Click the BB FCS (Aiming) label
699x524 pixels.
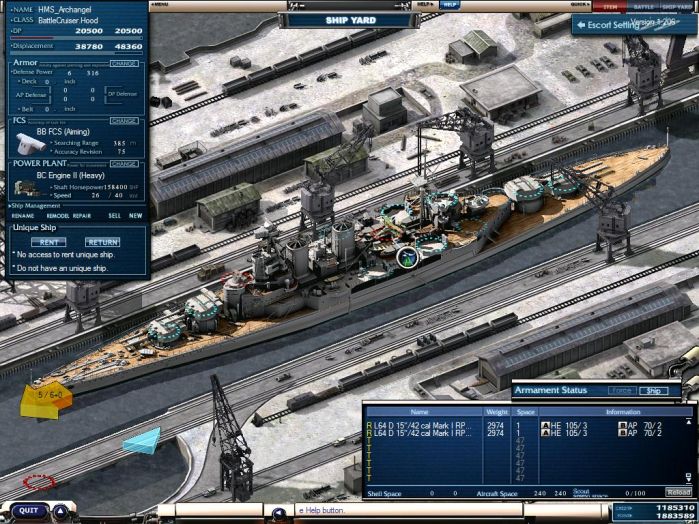pyautogui.click(x=63, y=132)
